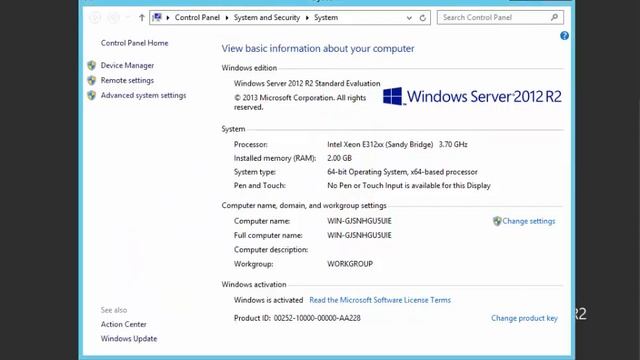
Task: Select the computer name WIN-GJSNHGU5UIE value
Action: click(359, 221)
